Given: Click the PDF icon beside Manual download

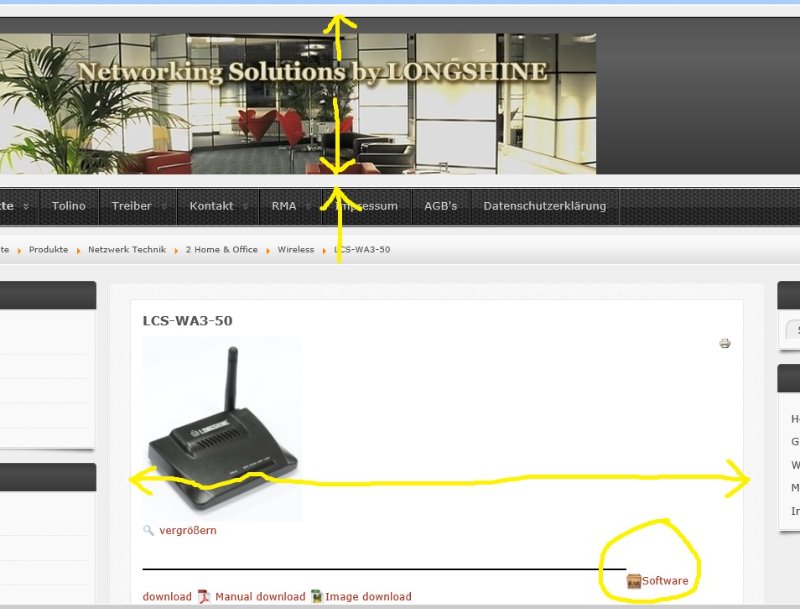Looking at the screenshot, I should [204, 596].
